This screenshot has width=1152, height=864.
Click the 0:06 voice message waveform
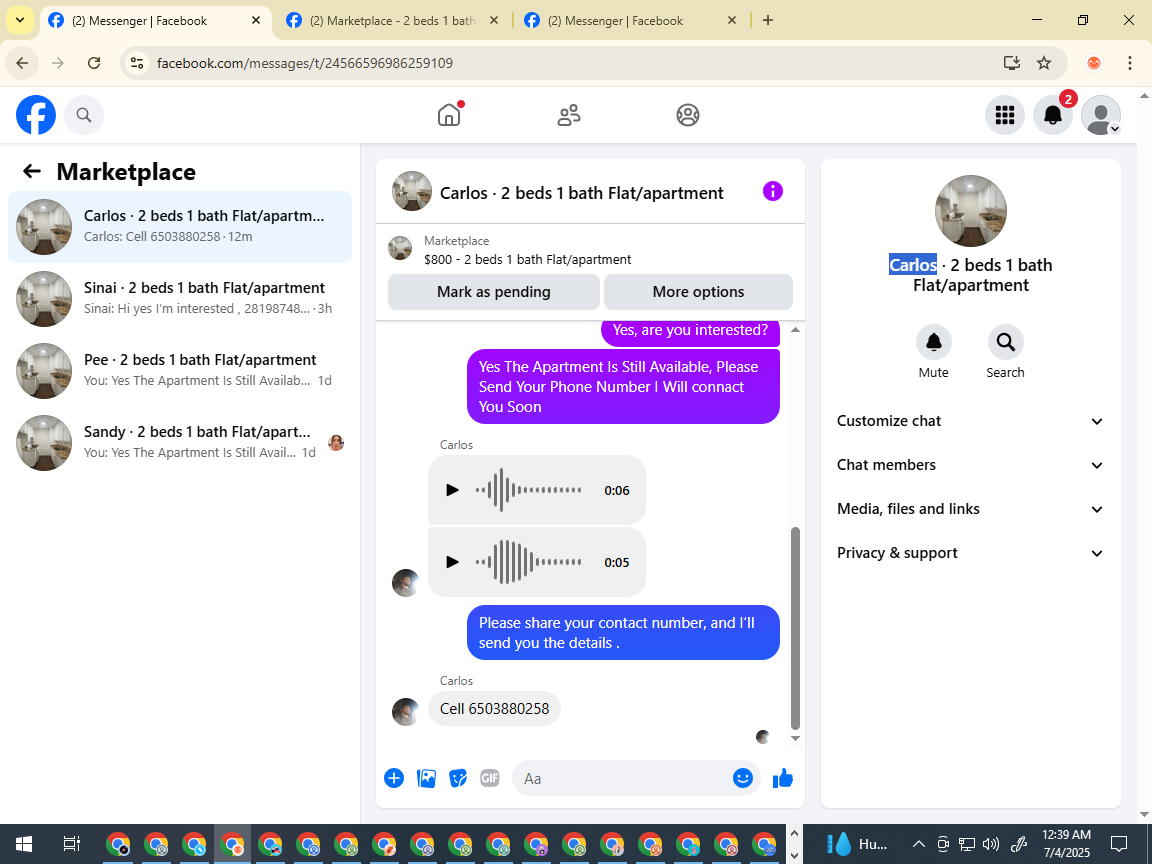point(529,490)
